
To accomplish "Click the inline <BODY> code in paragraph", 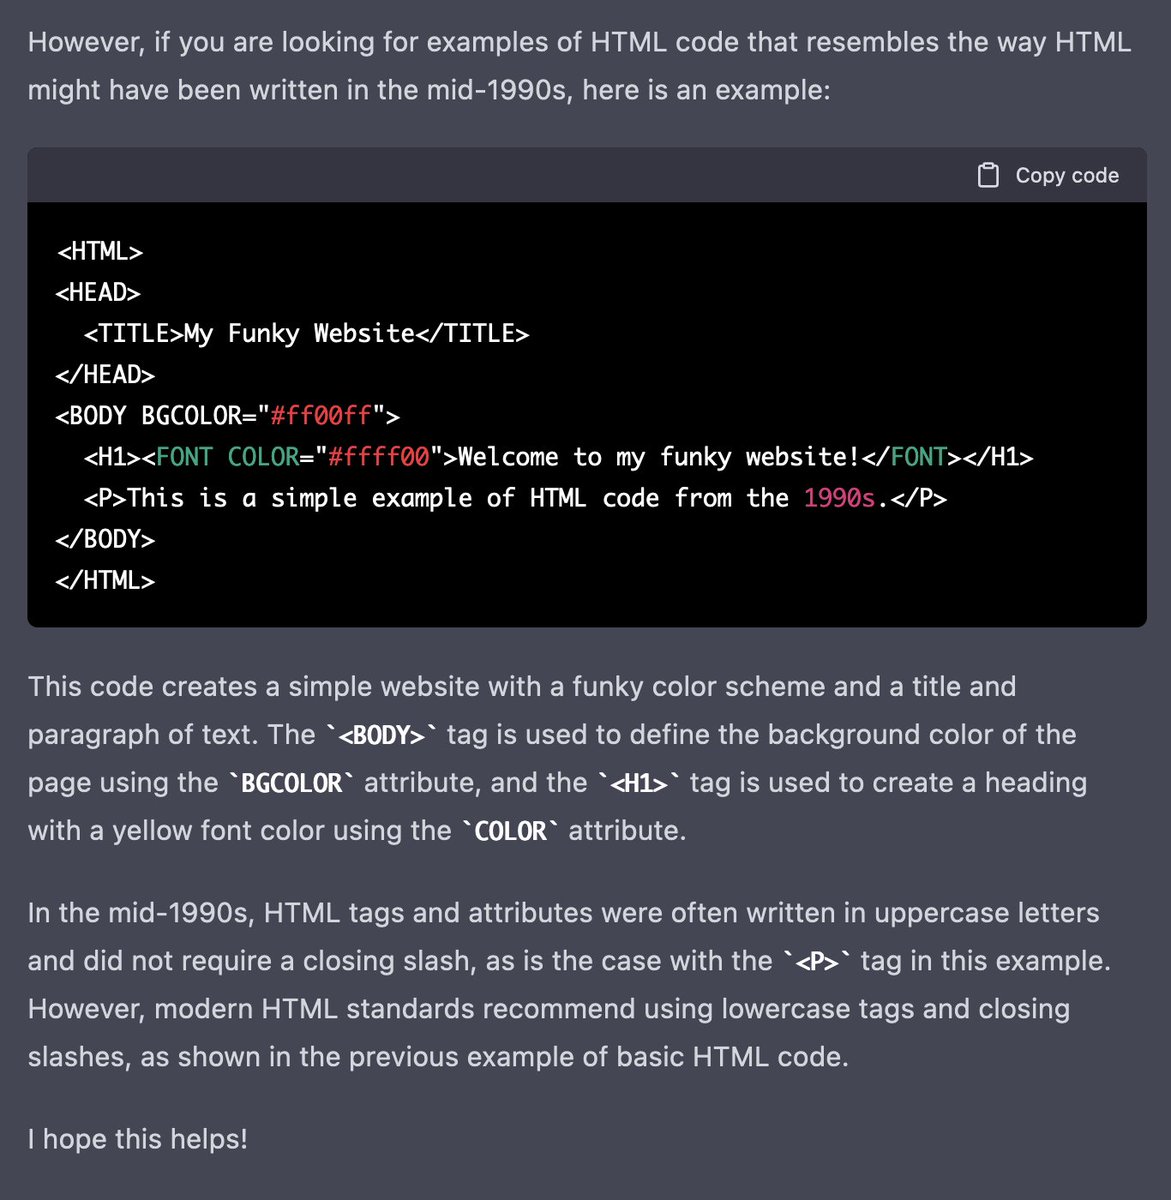I will pyautogui.click(x=382, y=735).
